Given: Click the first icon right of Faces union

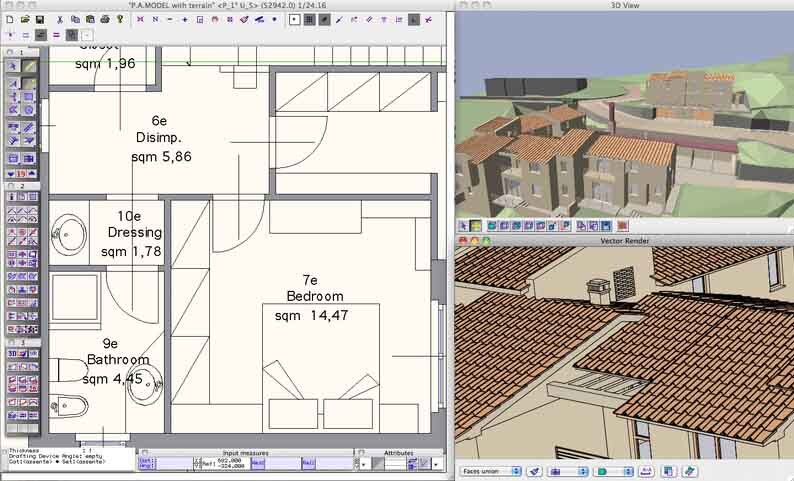Looking at the screenshot, I should pos(535,471).
